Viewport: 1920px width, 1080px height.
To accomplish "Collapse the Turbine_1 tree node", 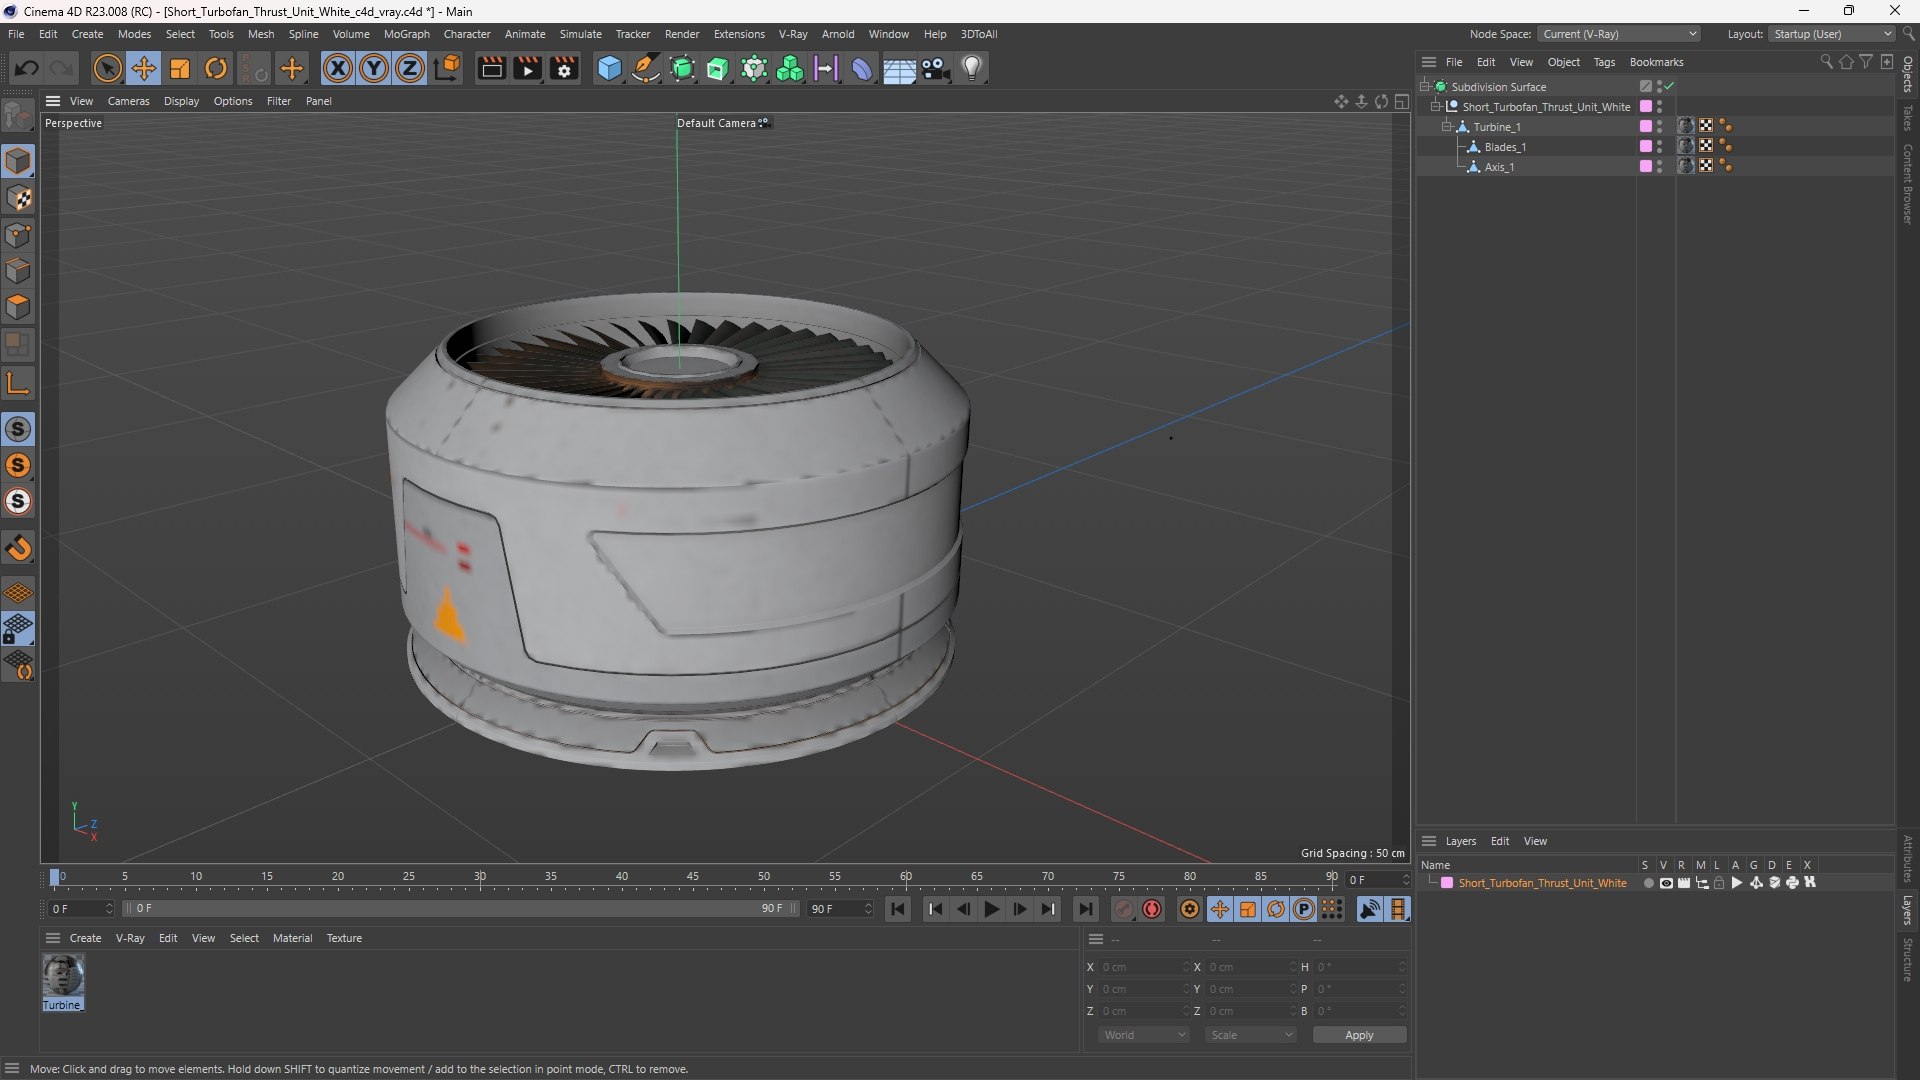I will (1446, 127).
